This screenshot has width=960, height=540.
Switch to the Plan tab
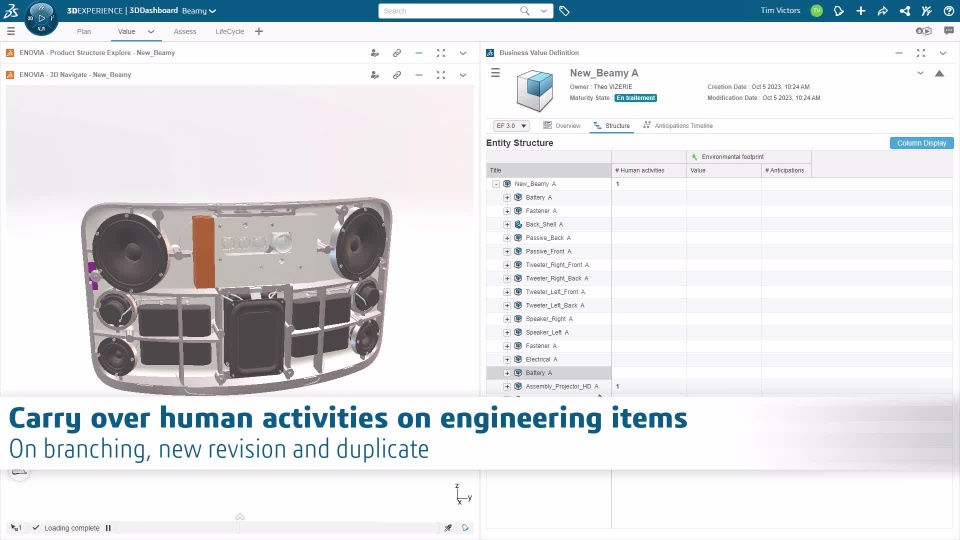(84, 31)
